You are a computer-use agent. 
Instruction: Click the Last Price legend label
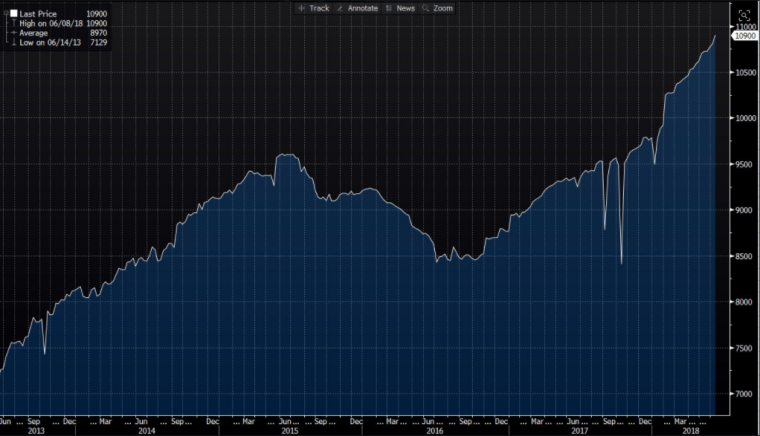(40, 14)
